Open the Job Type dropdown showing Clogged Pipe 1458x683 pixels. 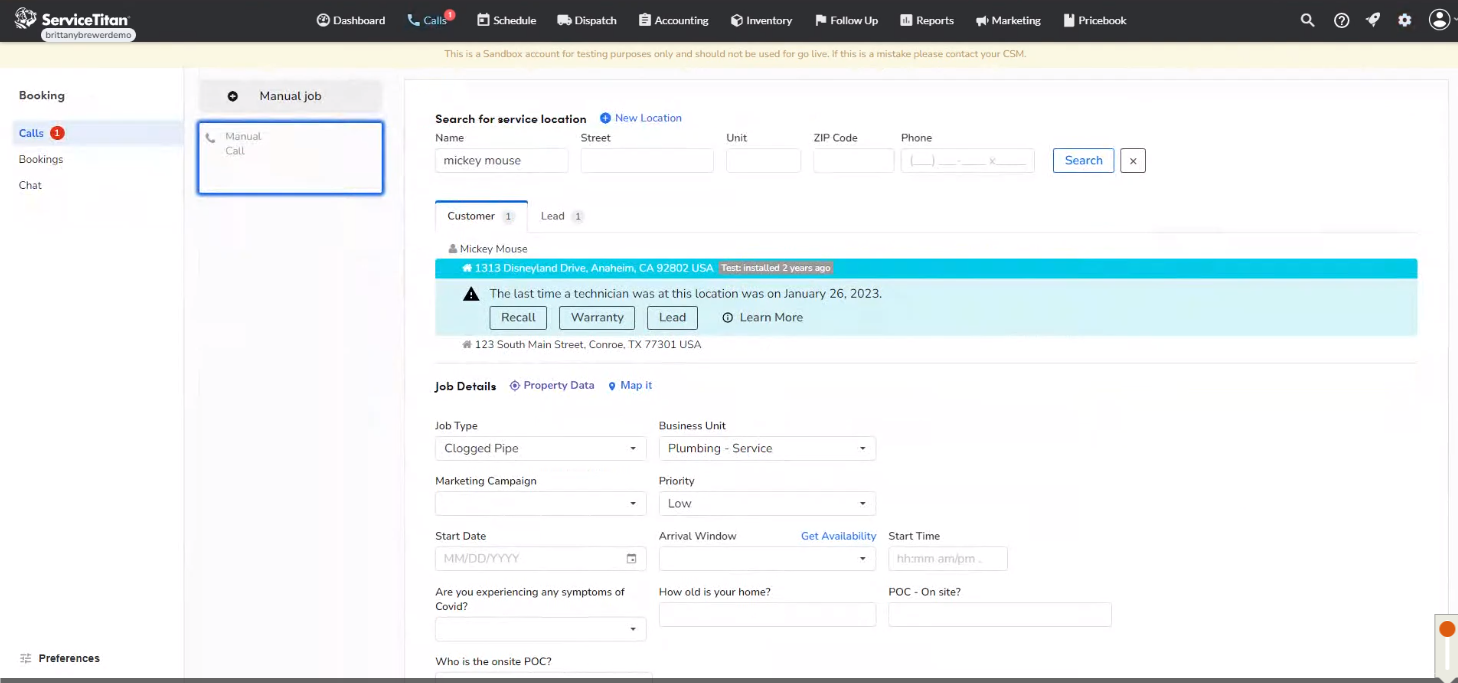point(539,447)
